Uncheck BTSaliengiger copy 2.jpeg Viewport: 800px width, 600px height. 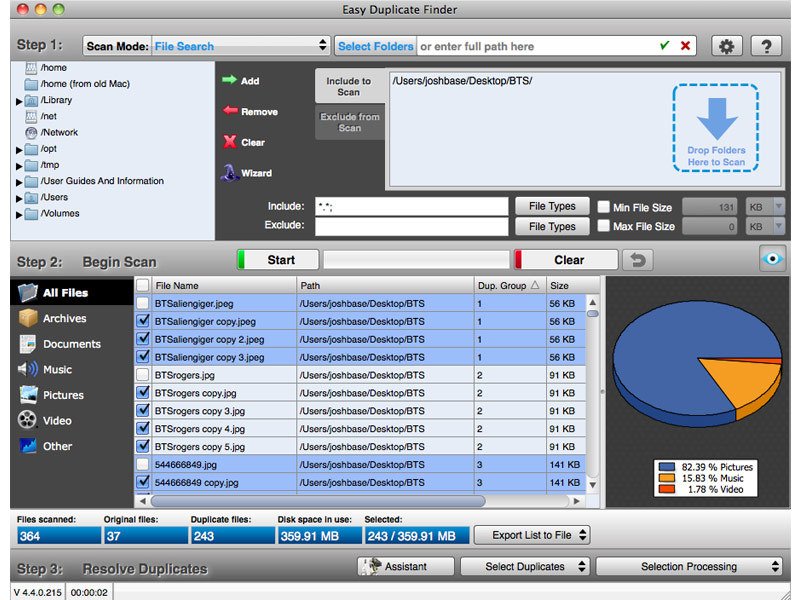143,339
